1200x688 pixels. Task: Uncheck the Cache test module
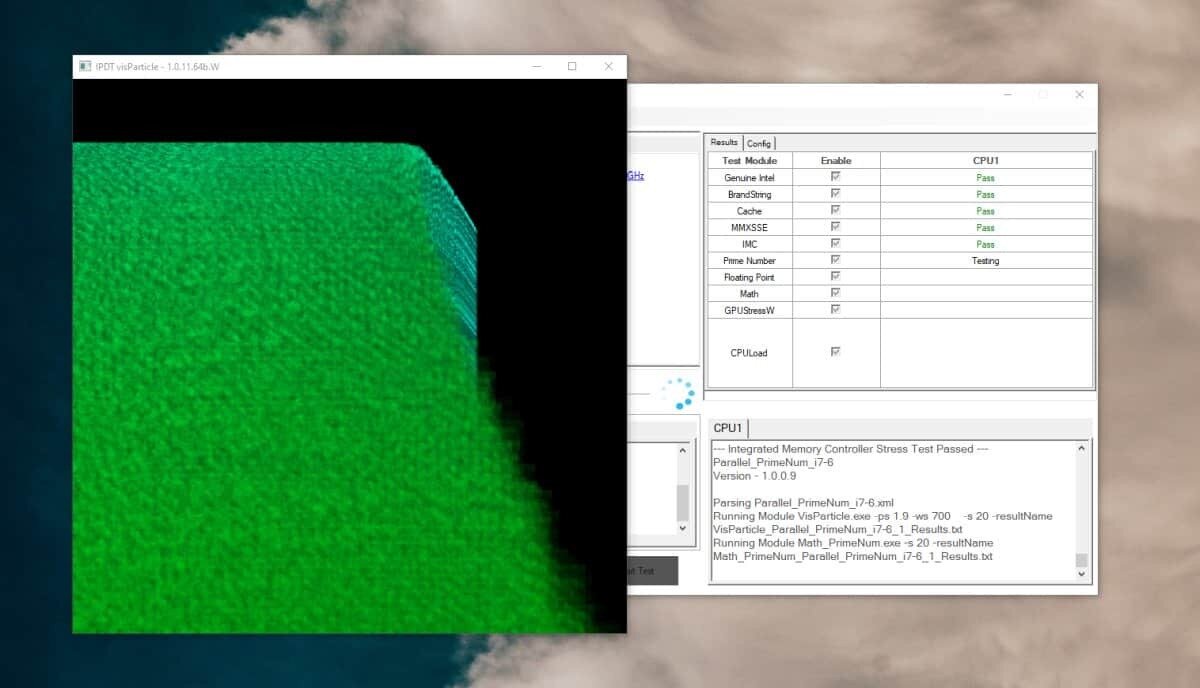[835, 210]
